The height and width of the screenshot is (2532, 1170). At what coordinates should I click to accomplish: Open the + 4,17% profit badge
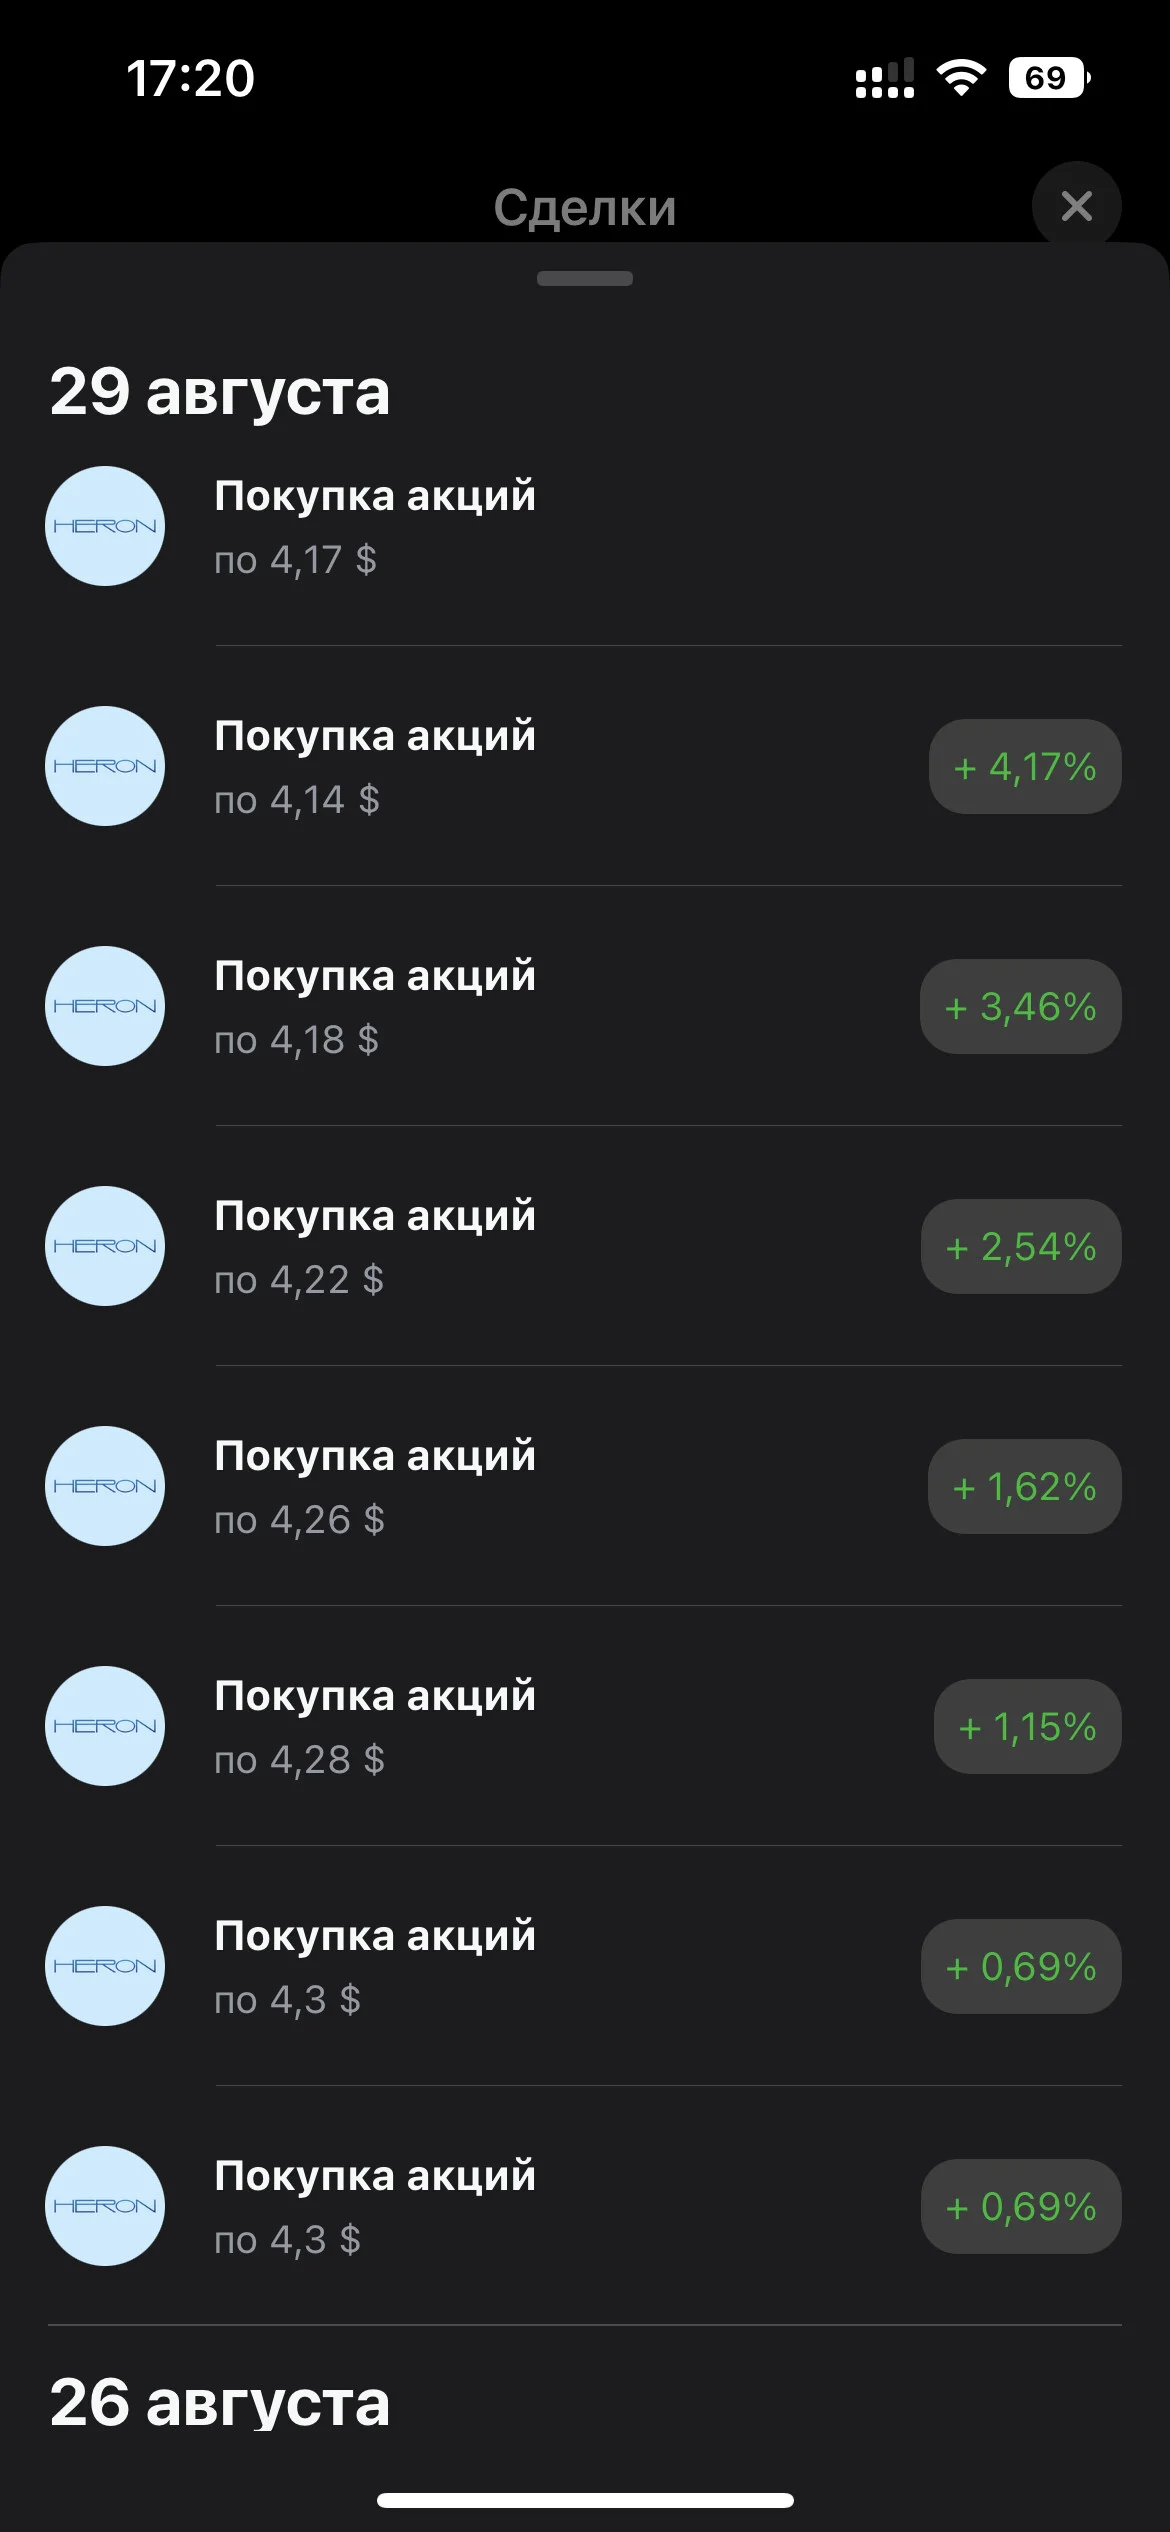1025,767
